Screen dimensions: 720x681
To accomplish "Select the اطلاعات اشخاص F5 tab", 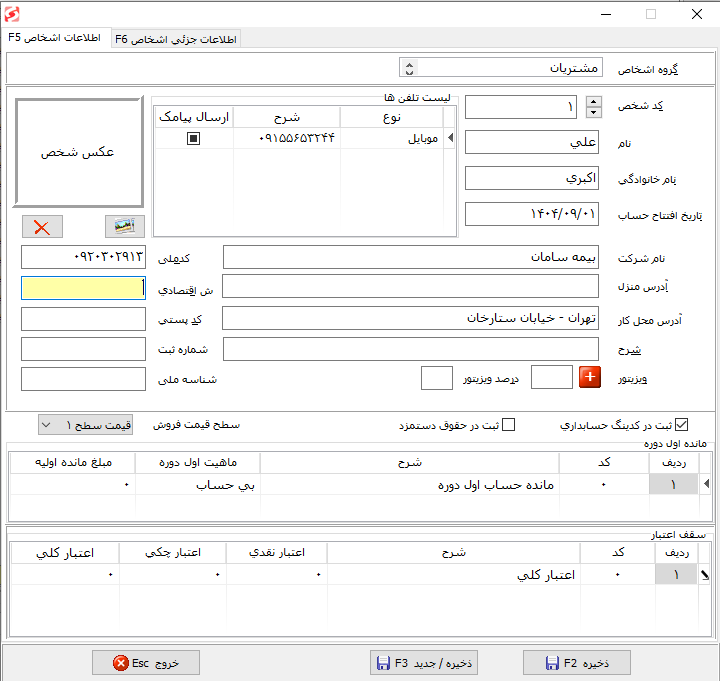I will pos(55,38).
